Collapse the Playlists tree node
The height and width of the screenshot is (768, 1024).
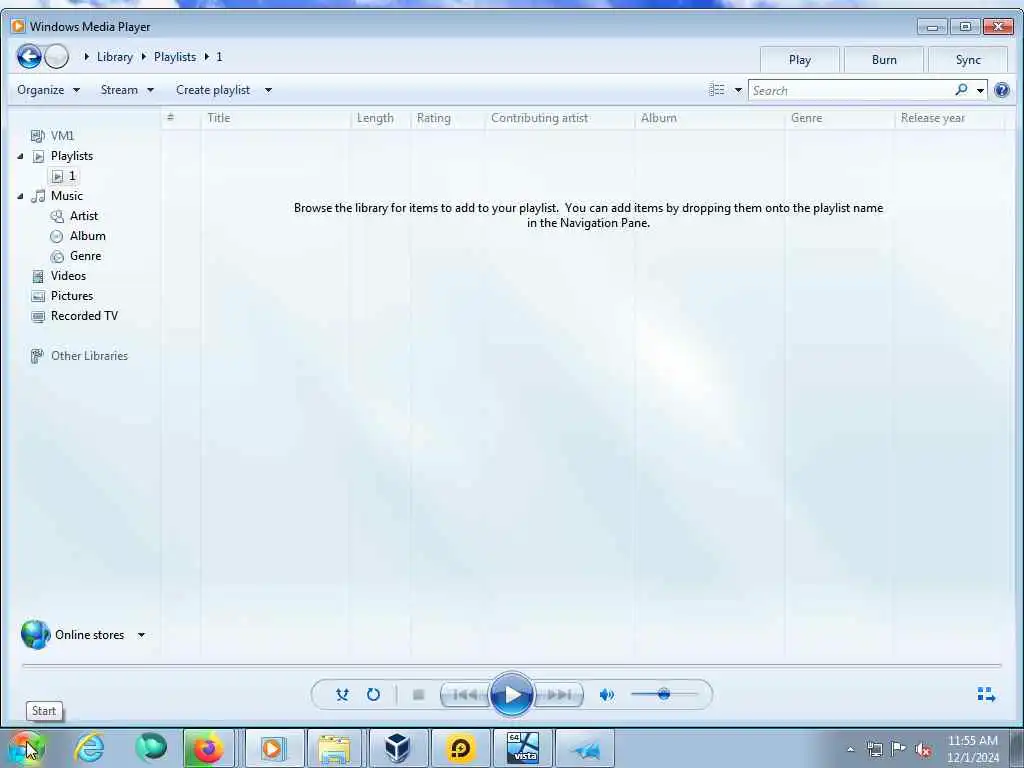coord(20,156)
